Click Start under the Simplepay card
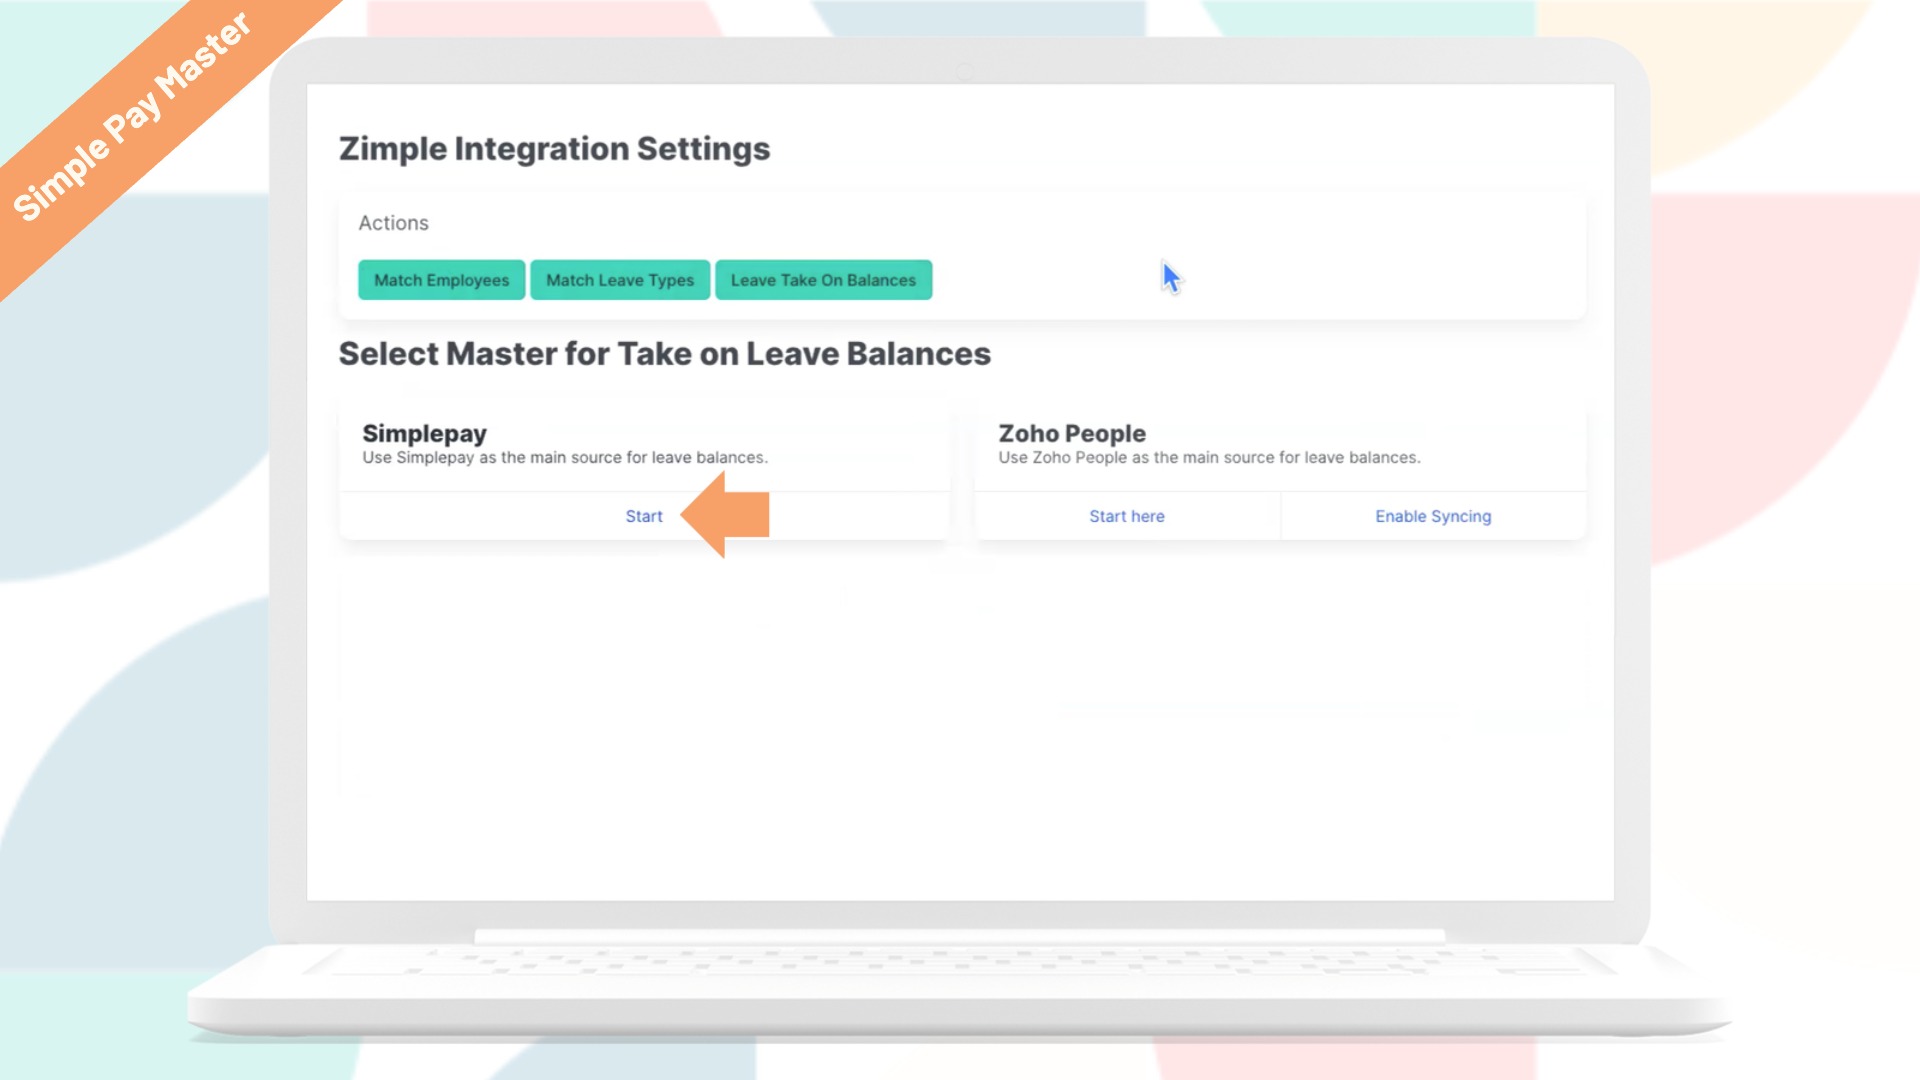 [x=644, y=516]
